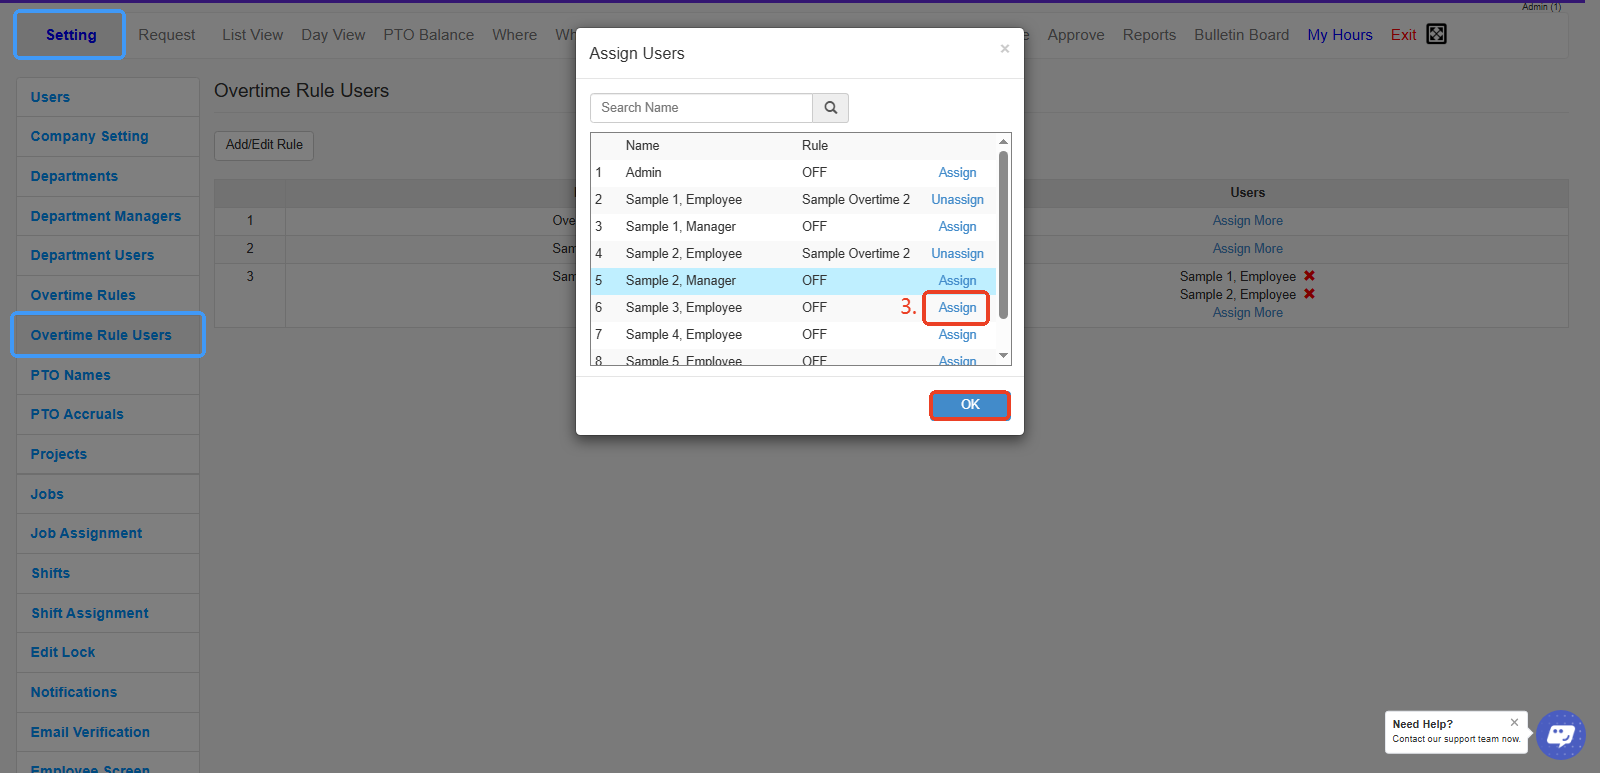Open Overtime Rules in sidebar
This screenshot has height=773, width=1600.
point(83,295)
